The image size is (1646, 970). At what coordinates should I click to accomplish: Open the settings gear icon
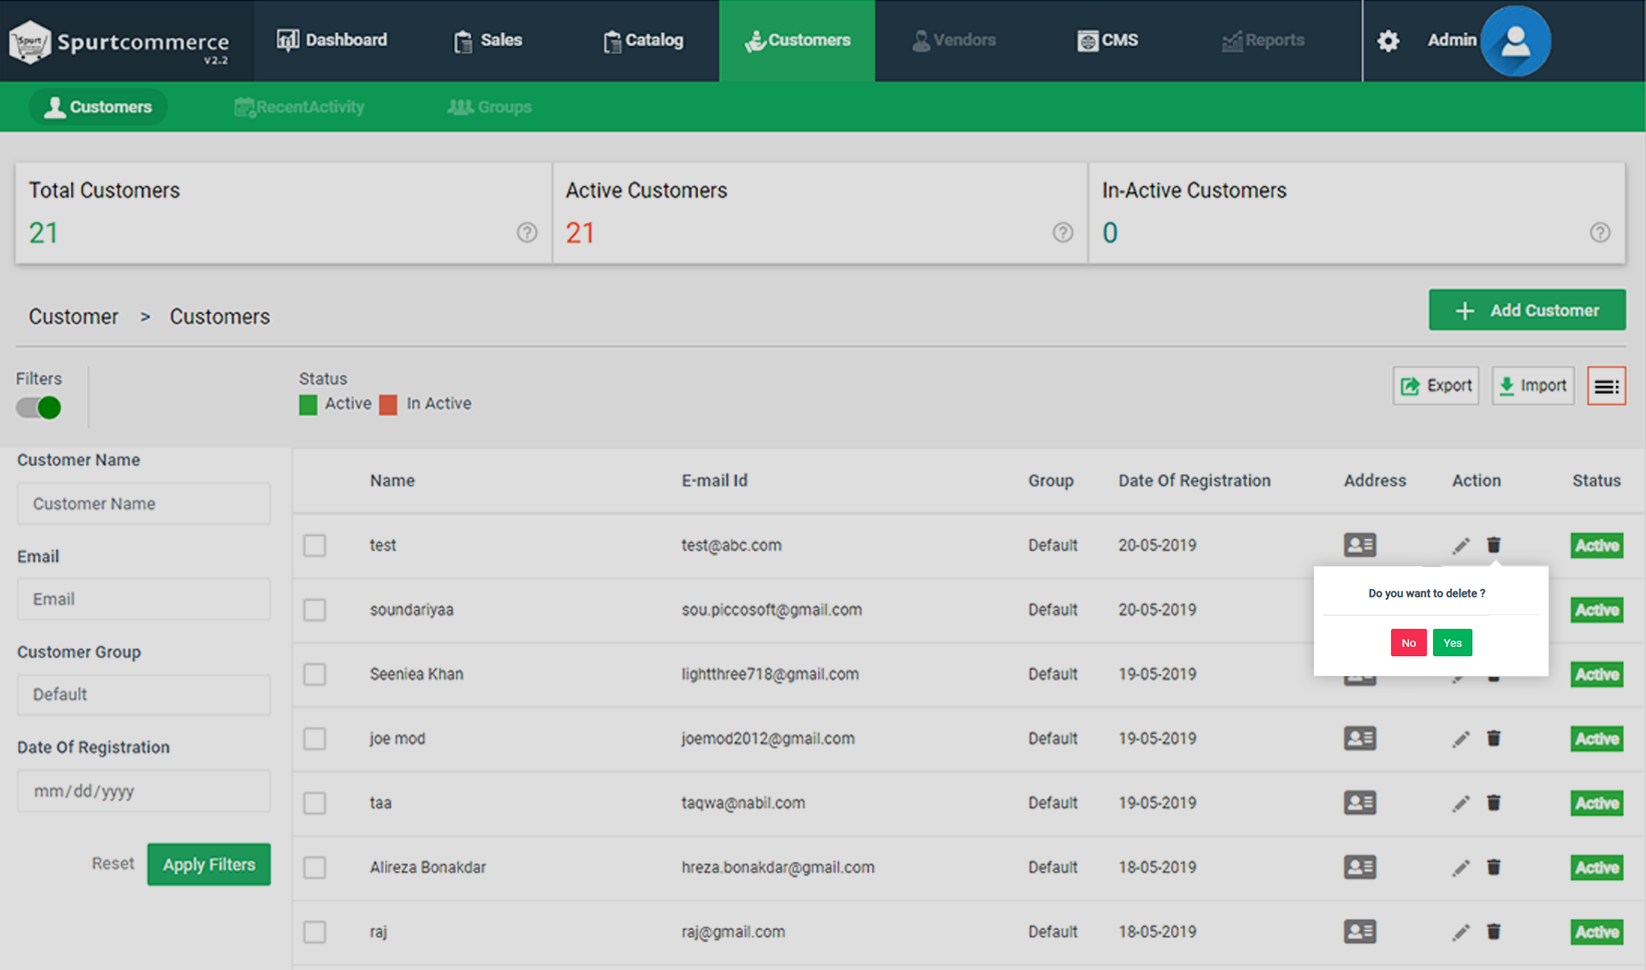pos(1388,41)
